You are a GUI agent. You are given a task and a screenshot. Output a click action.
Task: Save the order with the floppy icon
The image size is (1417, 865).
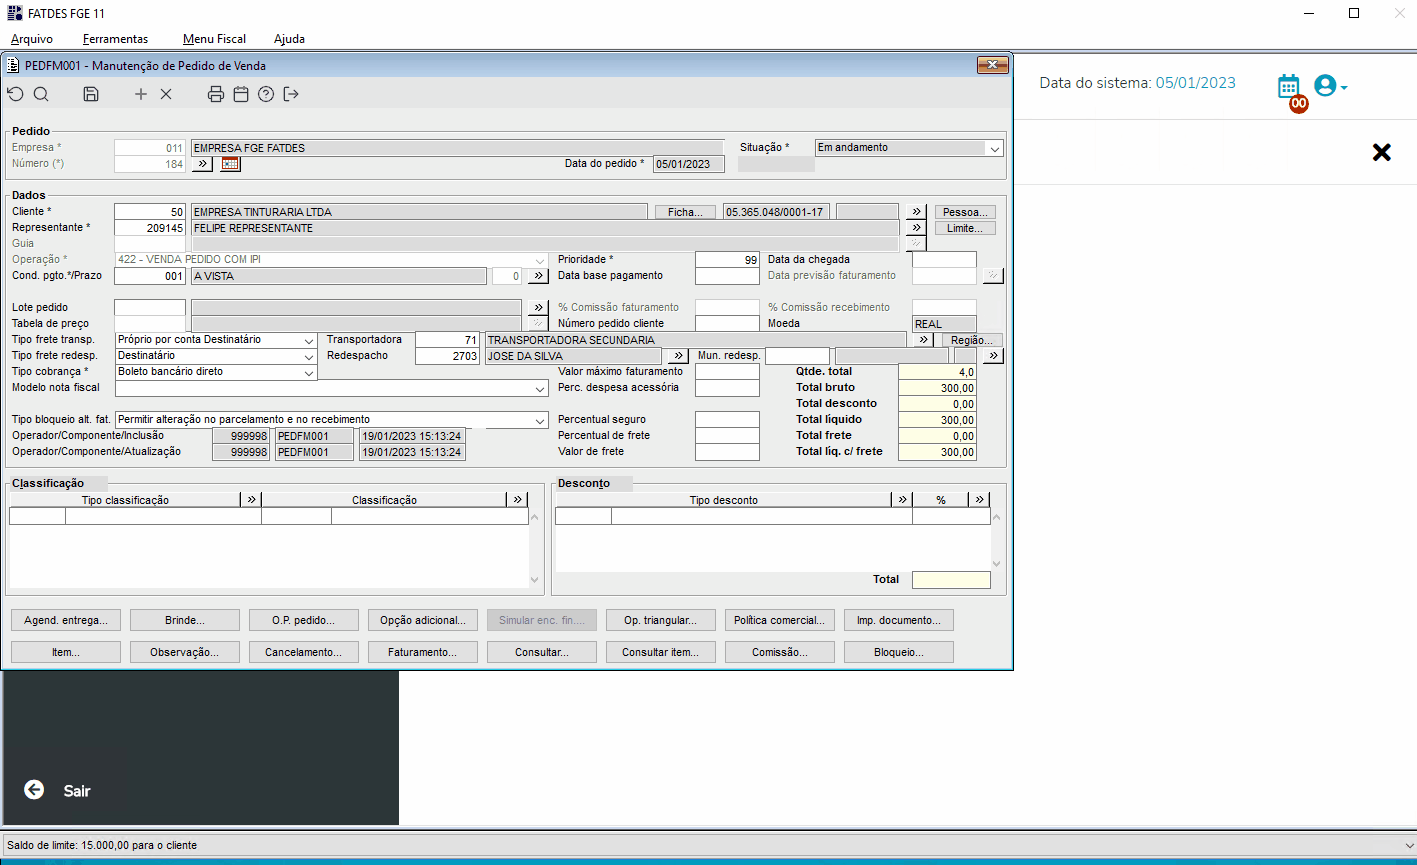point(91,94)
